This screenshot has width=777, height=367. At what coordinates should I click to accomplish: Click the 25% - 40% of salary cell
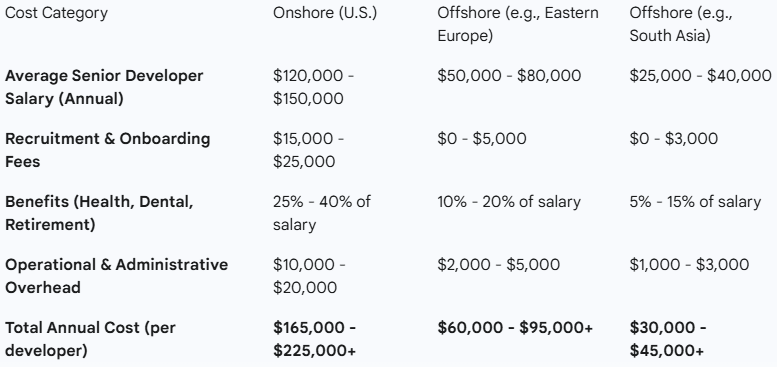322,213
